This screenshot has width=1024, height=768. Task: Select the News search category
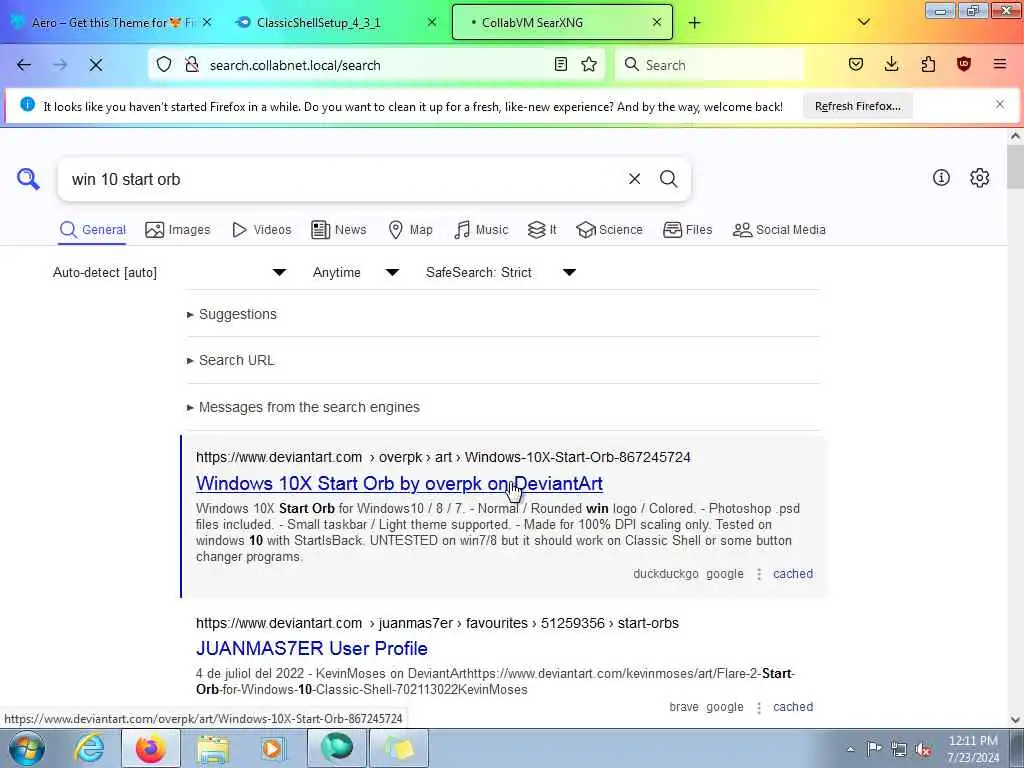(x=338, y=230)
